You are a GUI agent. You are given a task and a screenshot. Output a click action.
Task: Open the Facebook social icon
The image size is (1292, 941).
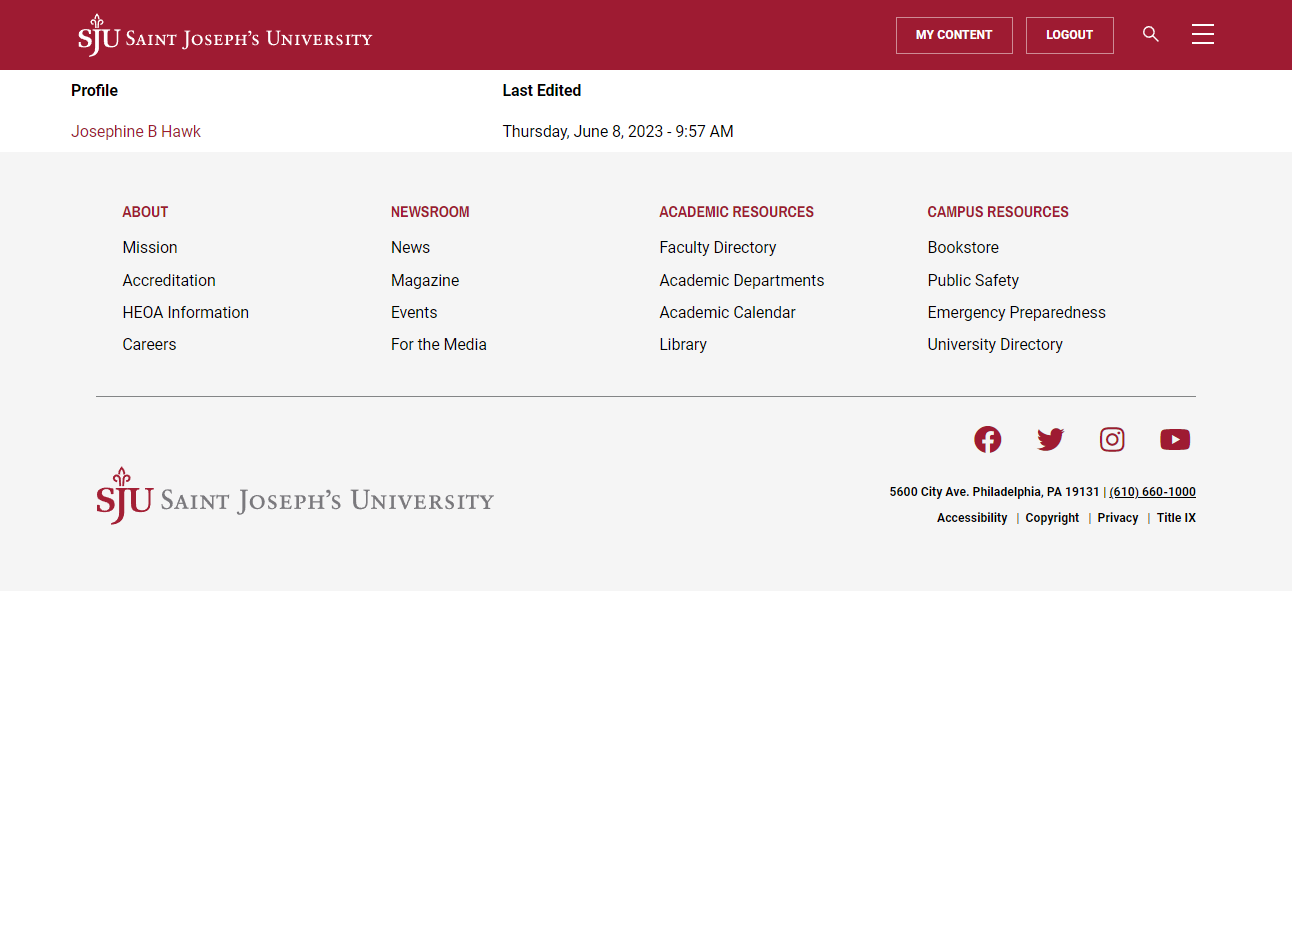pos(988,440)
